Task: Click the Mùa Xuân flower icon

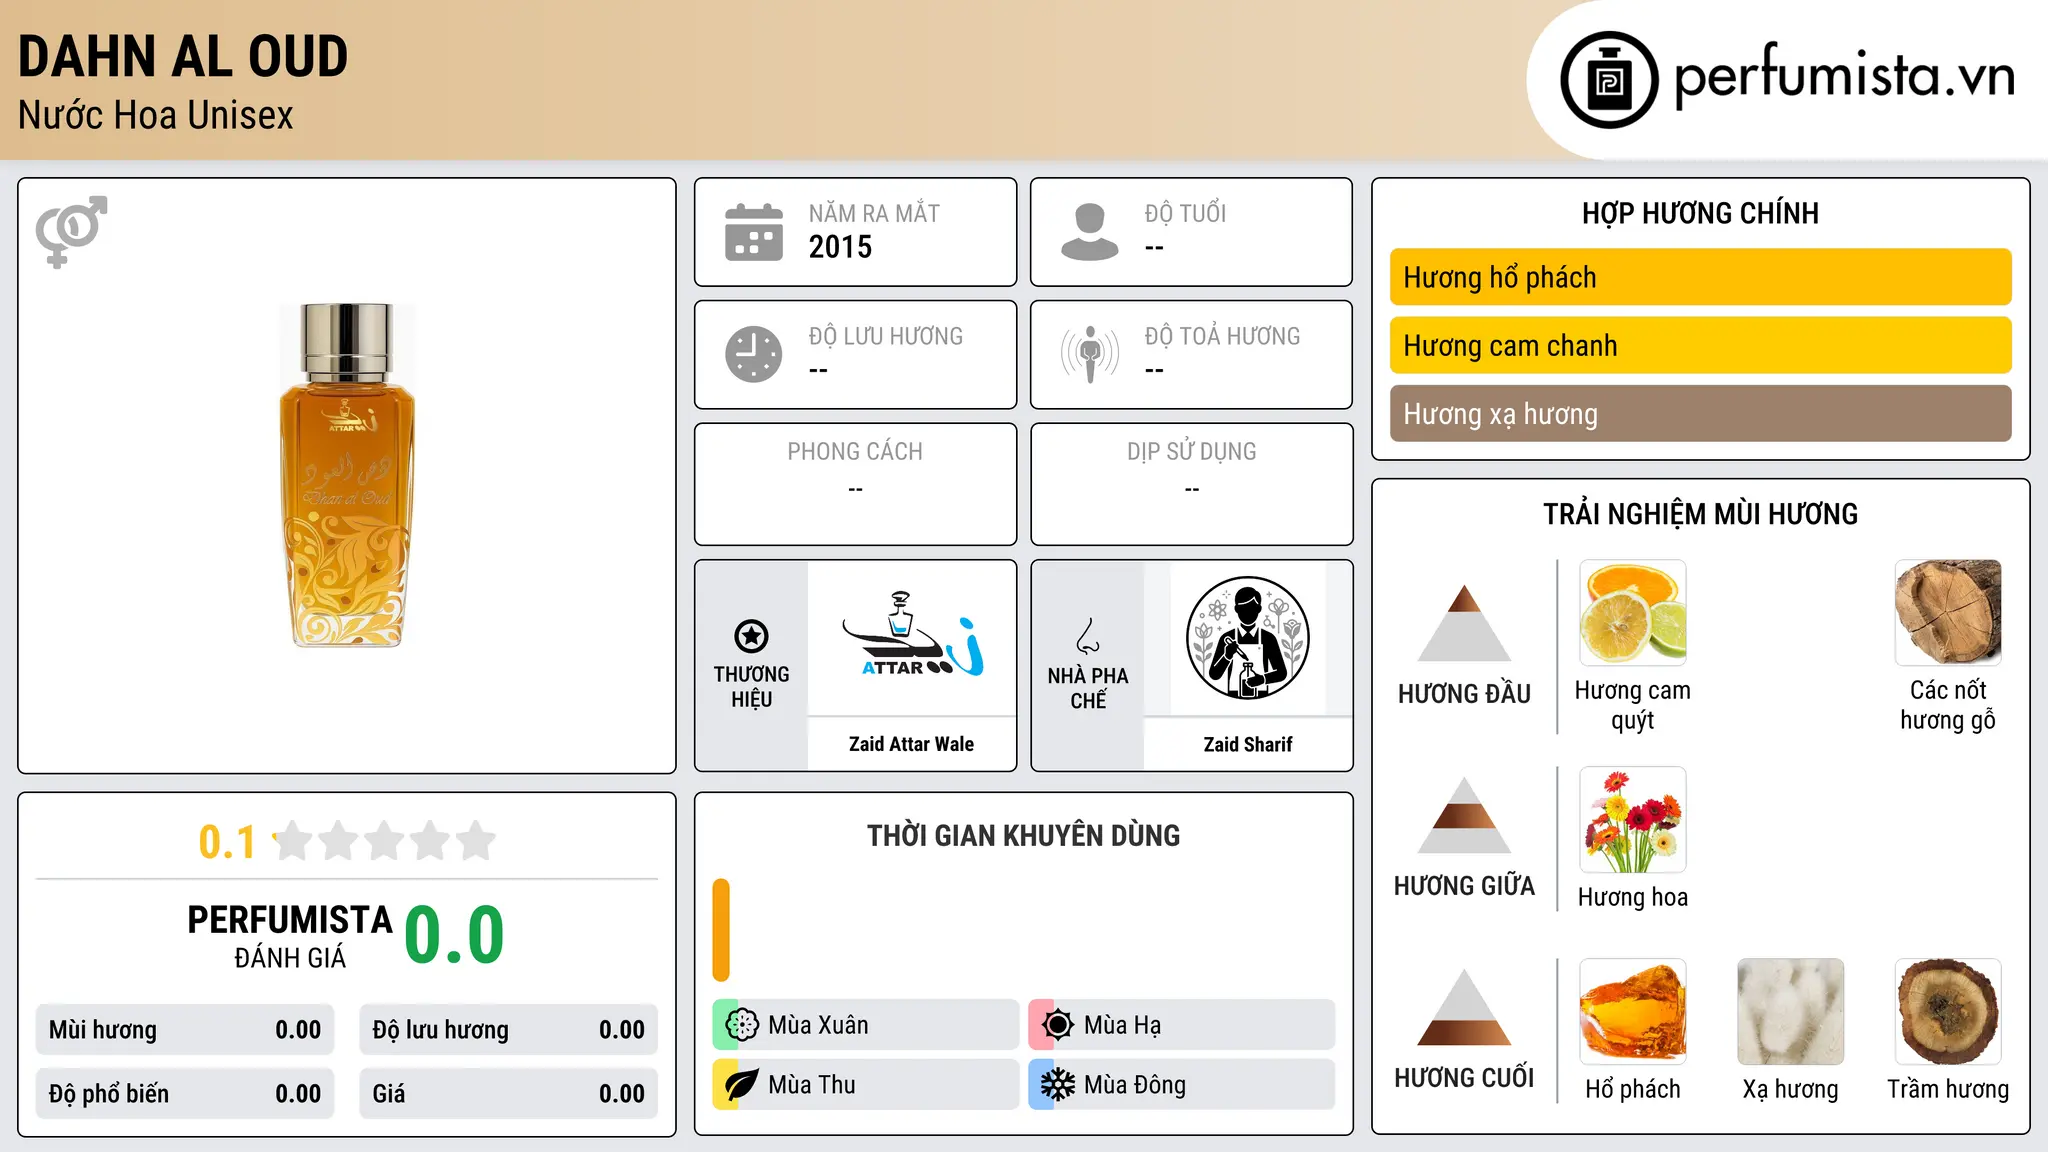Action: point(742,1025)
